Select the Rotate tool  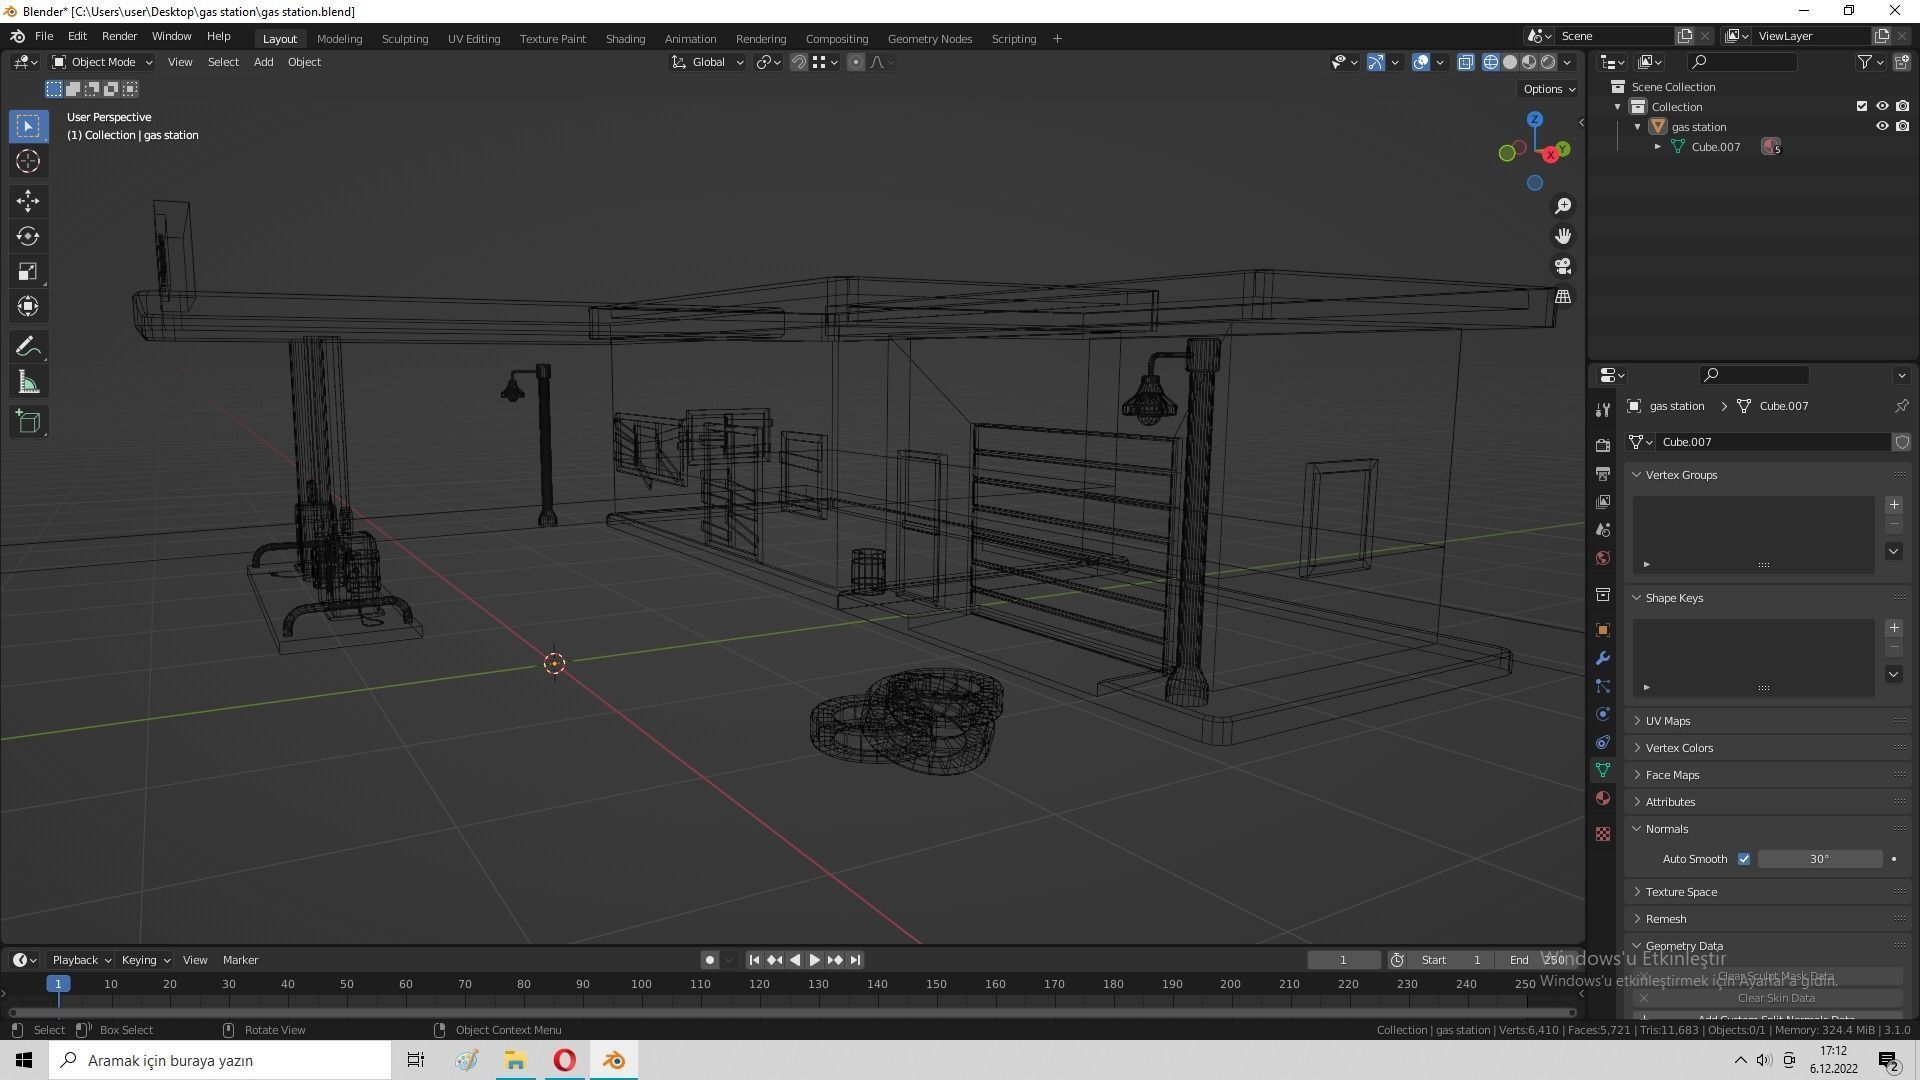28,236
